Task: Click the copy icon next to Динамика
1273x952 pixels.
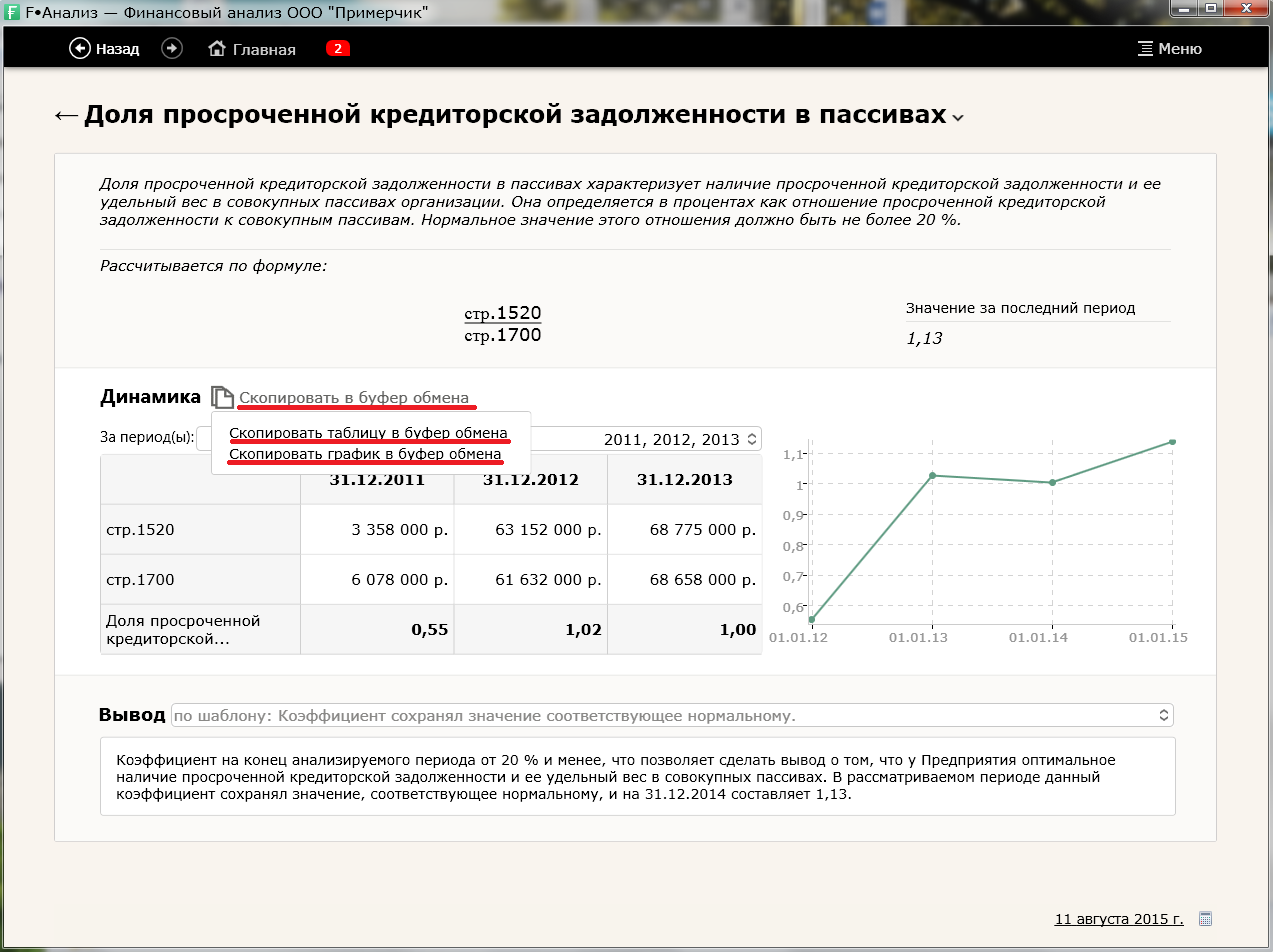Action: click(222, 398)
